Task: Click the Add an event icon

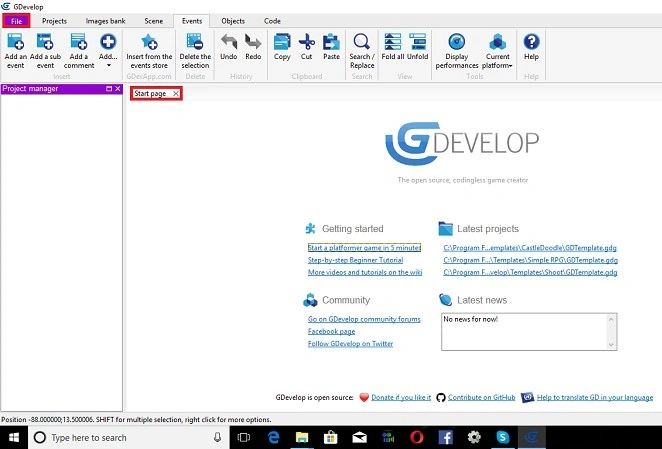Action: pos(16,42)
